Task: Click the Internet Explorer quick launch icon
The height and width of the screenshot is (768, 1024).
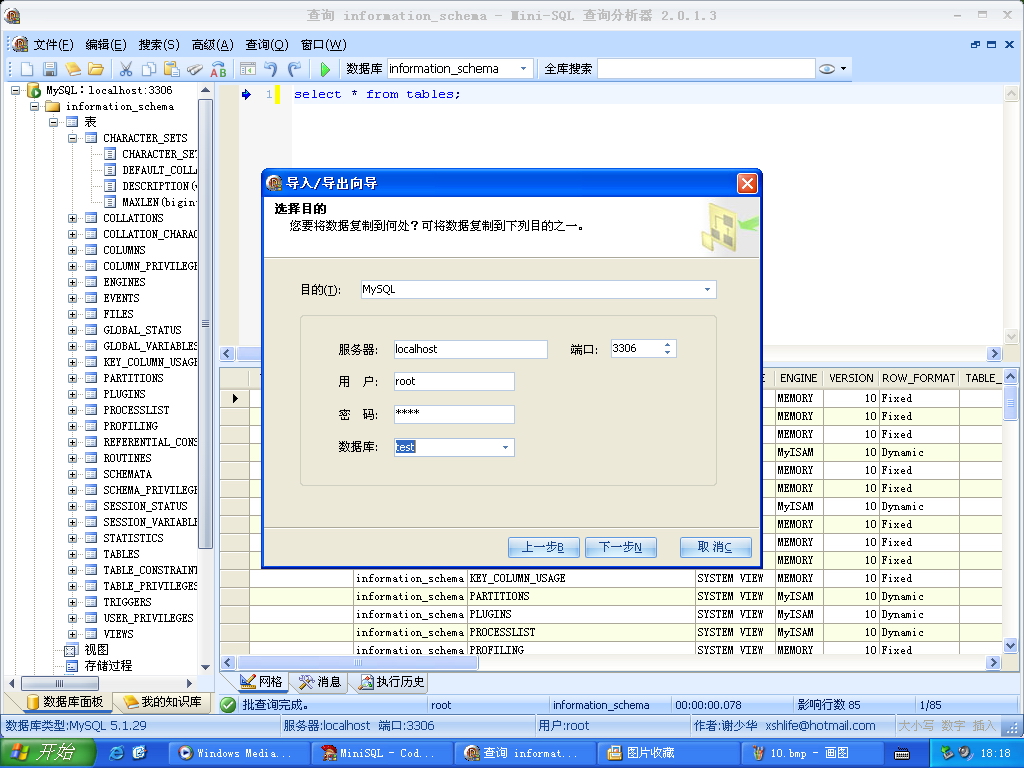Action: 116,752
